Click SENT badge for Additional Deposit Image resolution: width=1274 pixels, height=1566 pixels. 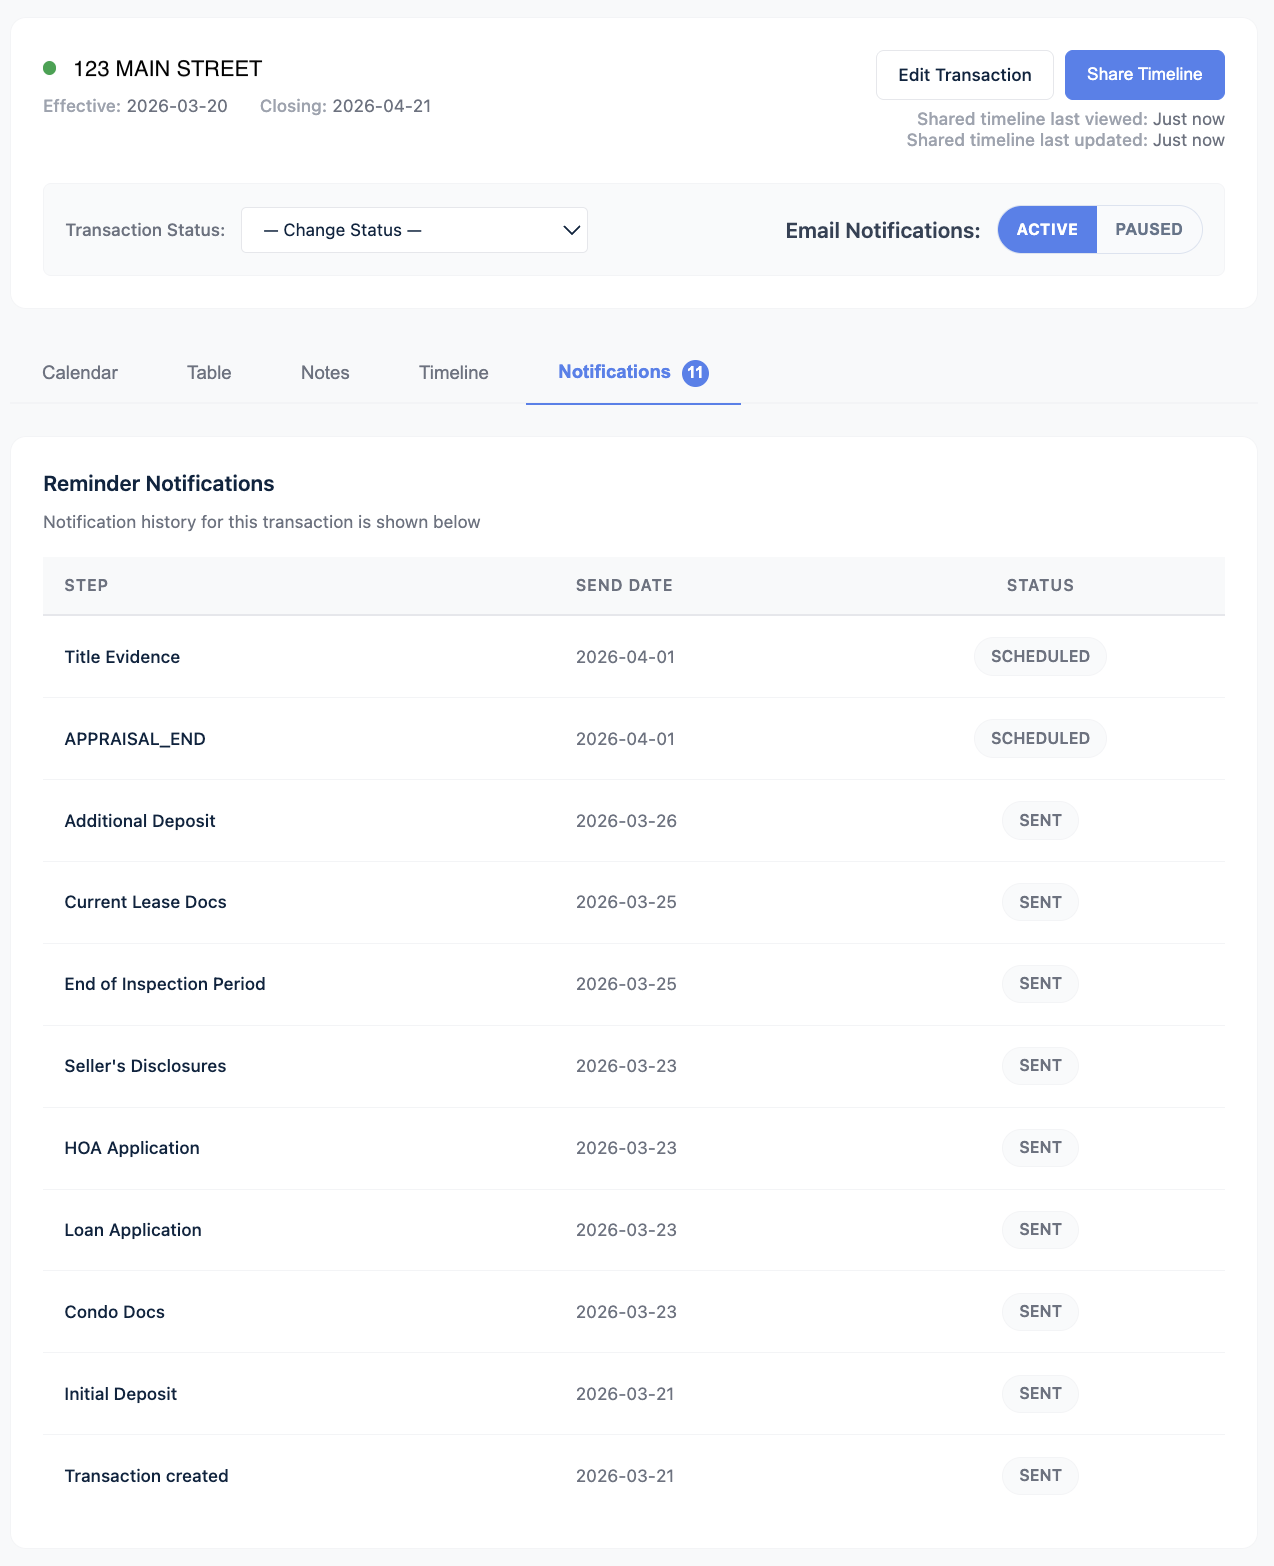pos(1040,820)
